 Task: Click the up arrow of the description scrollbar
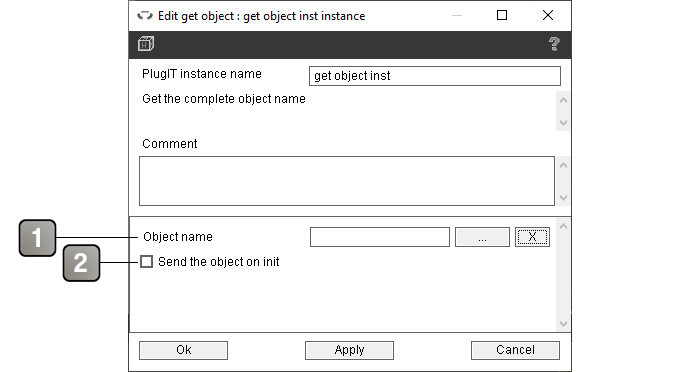click(563, 100)
